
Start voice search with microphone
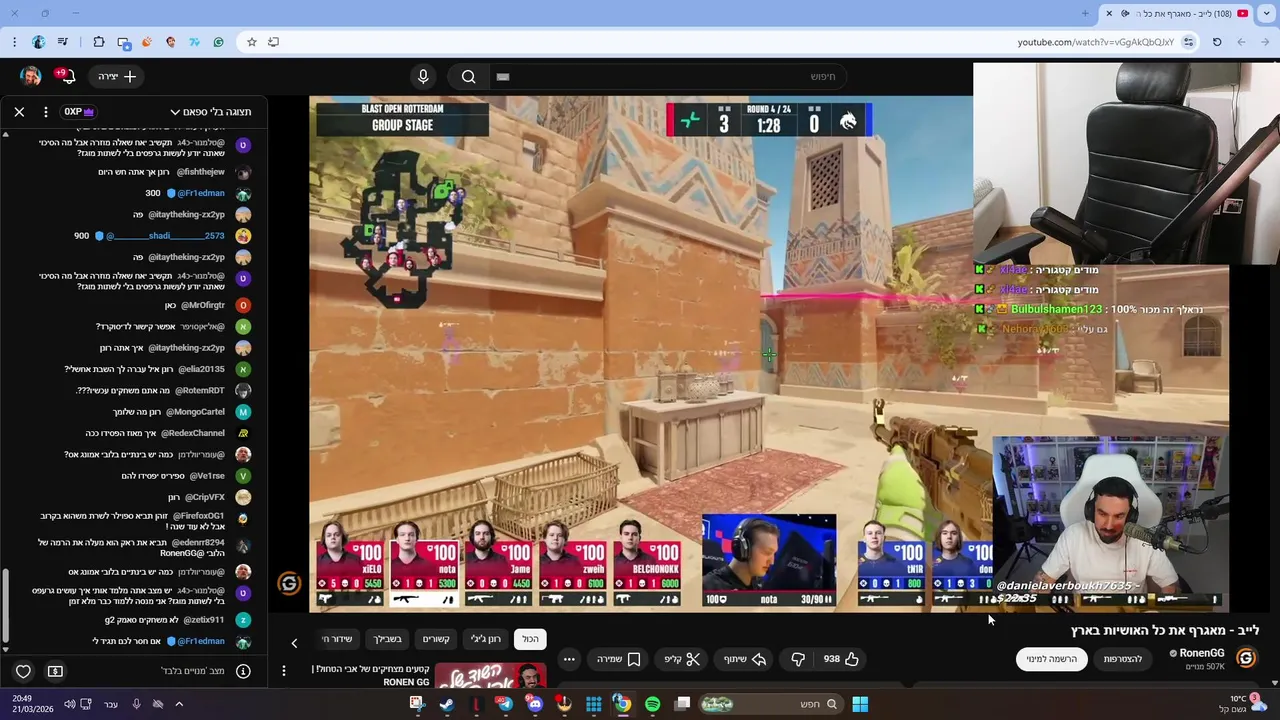(x=423, y=76)
